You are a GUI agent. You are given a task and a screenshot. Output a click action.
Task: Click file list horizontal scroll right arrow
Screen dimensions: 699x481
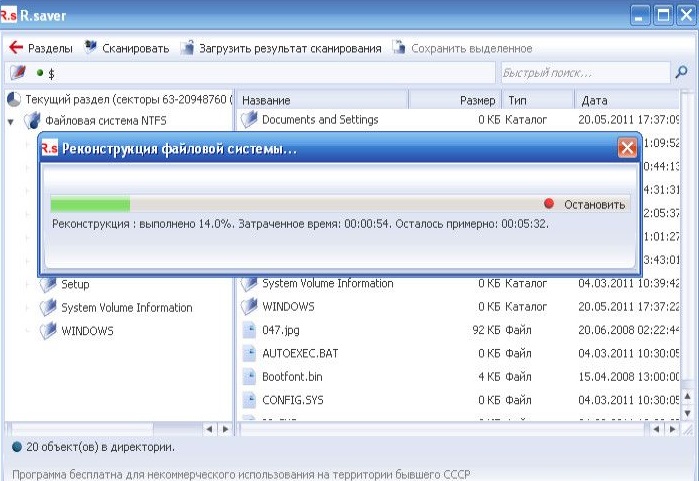coord(672,429)
